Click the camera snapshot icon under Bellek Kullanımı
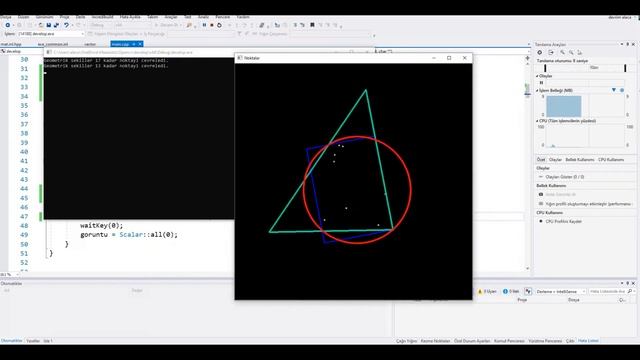Image resolution: width=640 pixels, height=360 pixels. pos(541,194)
